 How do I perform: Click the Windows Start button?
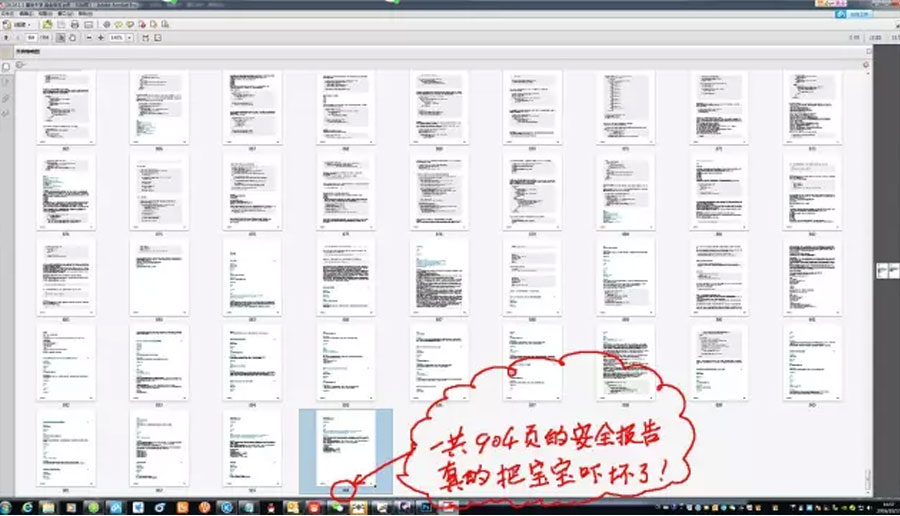coord(8,507)
